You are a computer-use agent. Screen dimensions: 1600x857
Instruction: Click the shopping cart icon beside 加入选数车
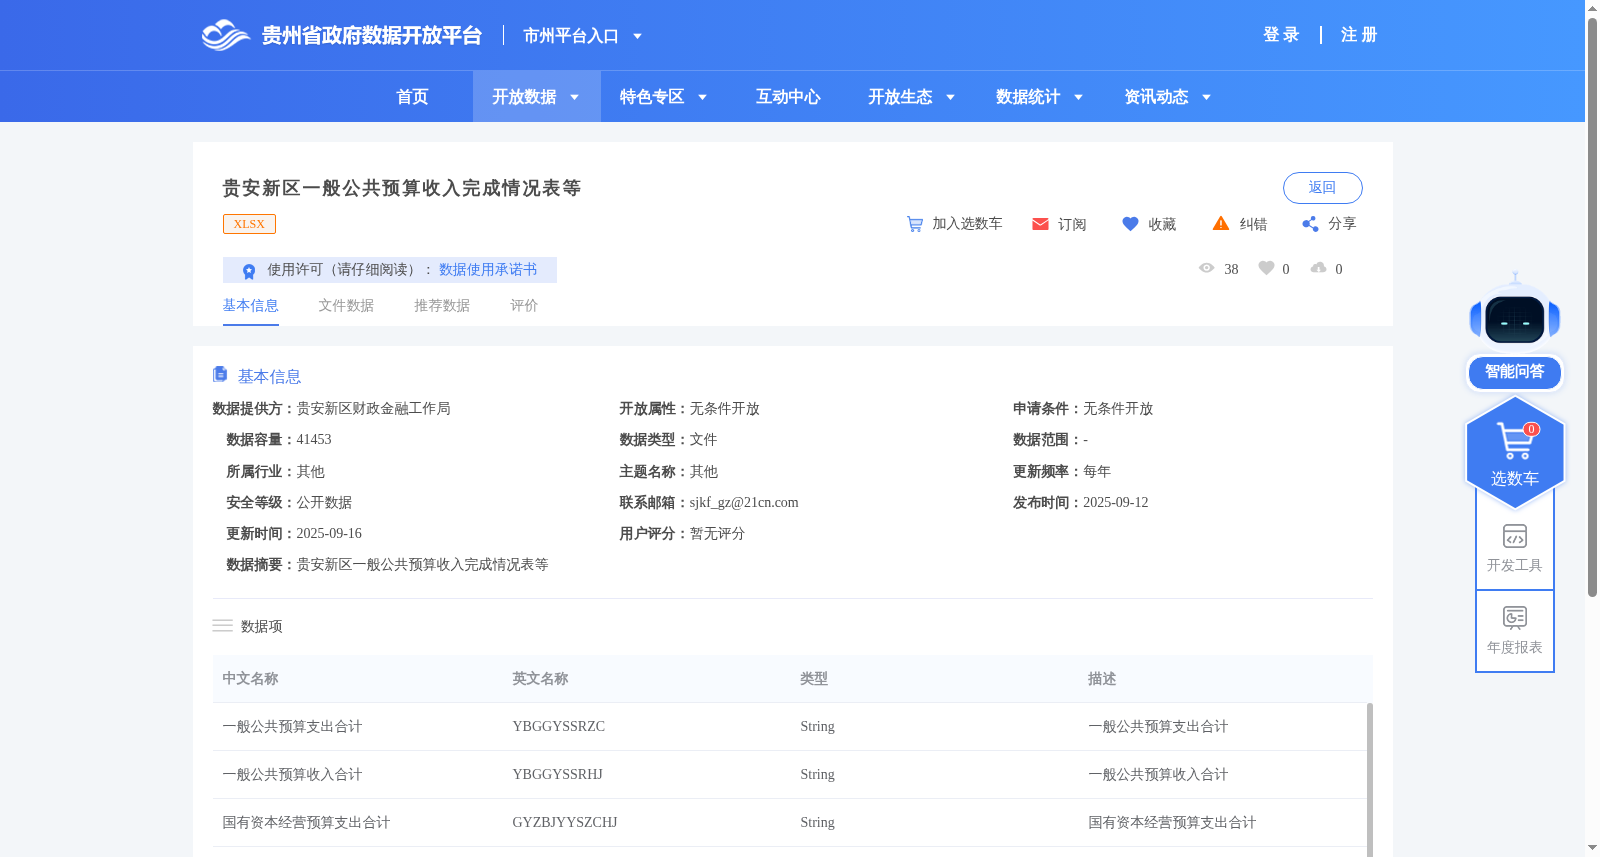[915, 224]
